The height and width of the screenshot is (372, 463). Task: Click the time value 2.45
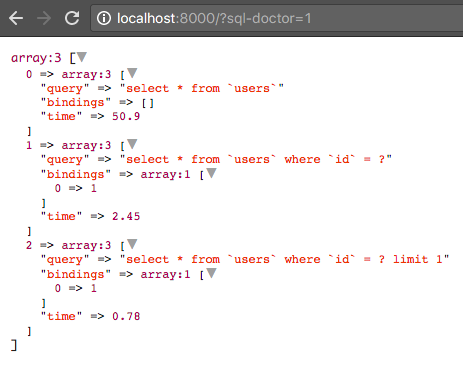point(126,216)
